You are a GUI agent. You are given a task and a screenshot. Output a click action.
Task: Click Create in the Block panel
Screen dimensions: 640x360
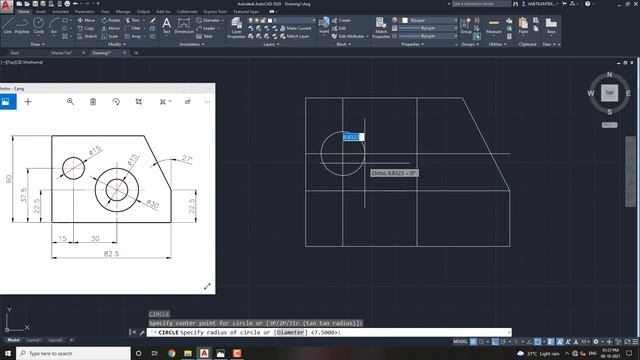[341, 20]
